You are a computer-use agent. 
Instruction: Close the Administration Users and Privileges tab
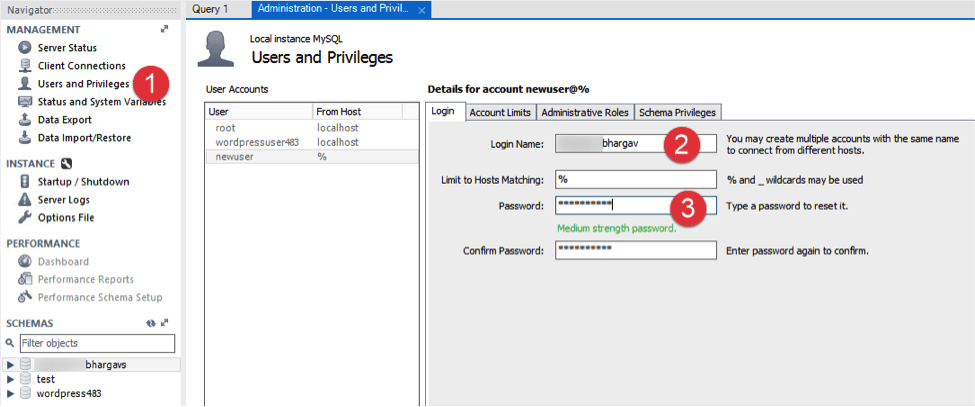click(x=422, y=10)
